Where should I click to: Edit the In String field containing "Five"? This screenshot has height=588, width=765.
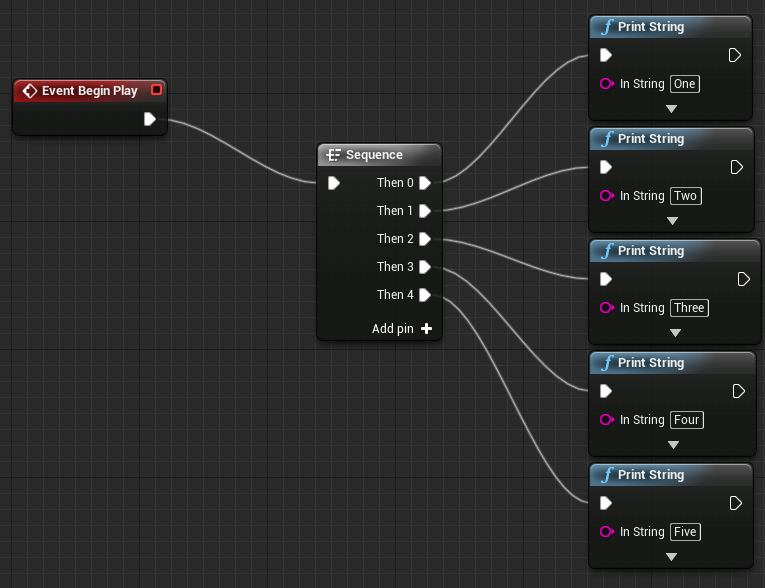pos(685,531)
